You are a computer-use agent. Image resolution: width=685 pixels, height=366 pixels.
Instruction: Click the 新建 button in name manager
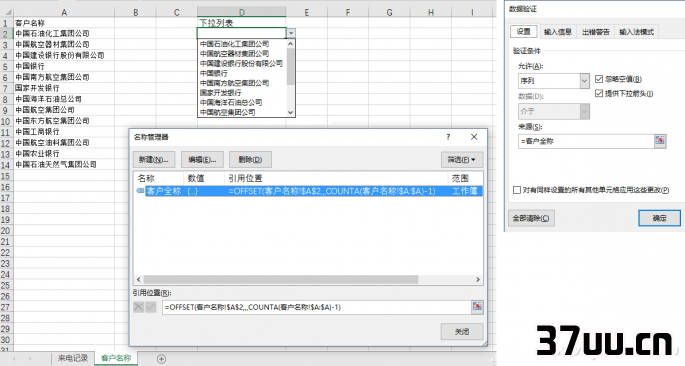coord(154,160)
